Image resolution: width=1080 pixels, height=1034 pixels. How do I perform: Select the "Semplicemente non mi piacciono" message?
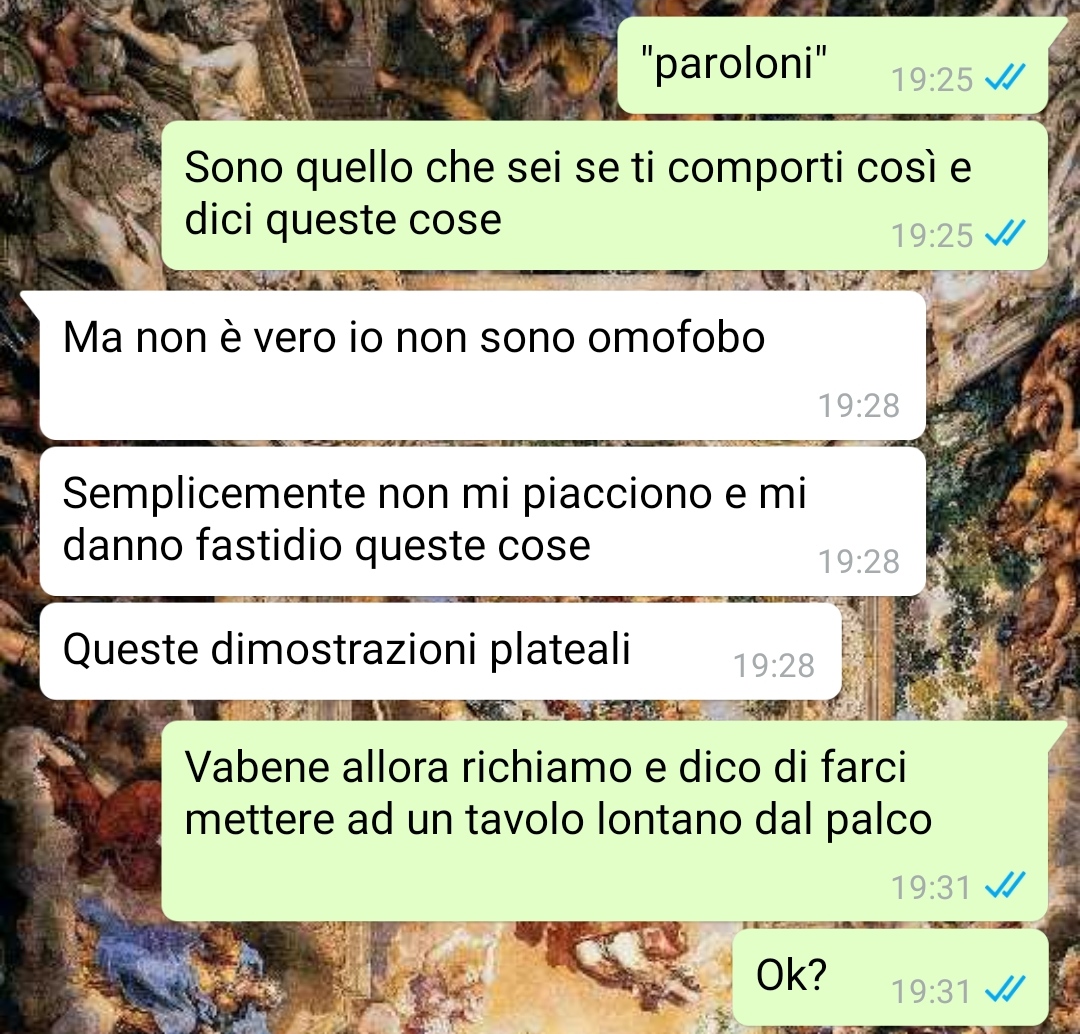[482, 521]
